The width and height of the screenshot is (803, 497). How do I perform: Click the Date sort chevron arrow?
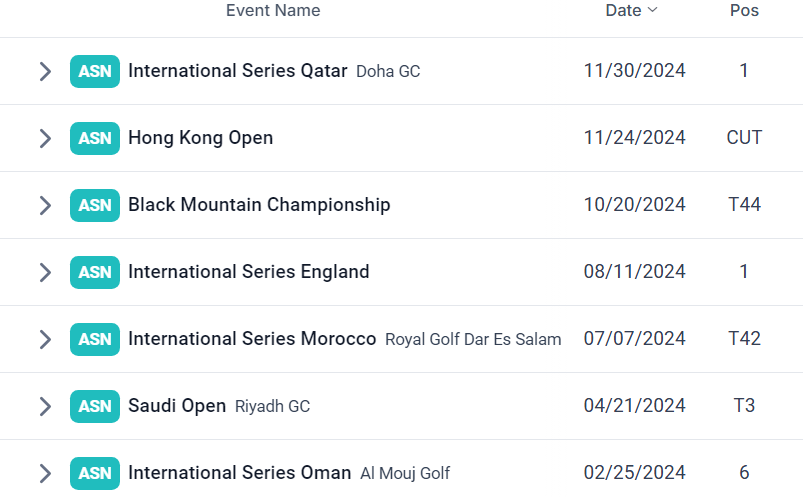[x=652, y=10]
